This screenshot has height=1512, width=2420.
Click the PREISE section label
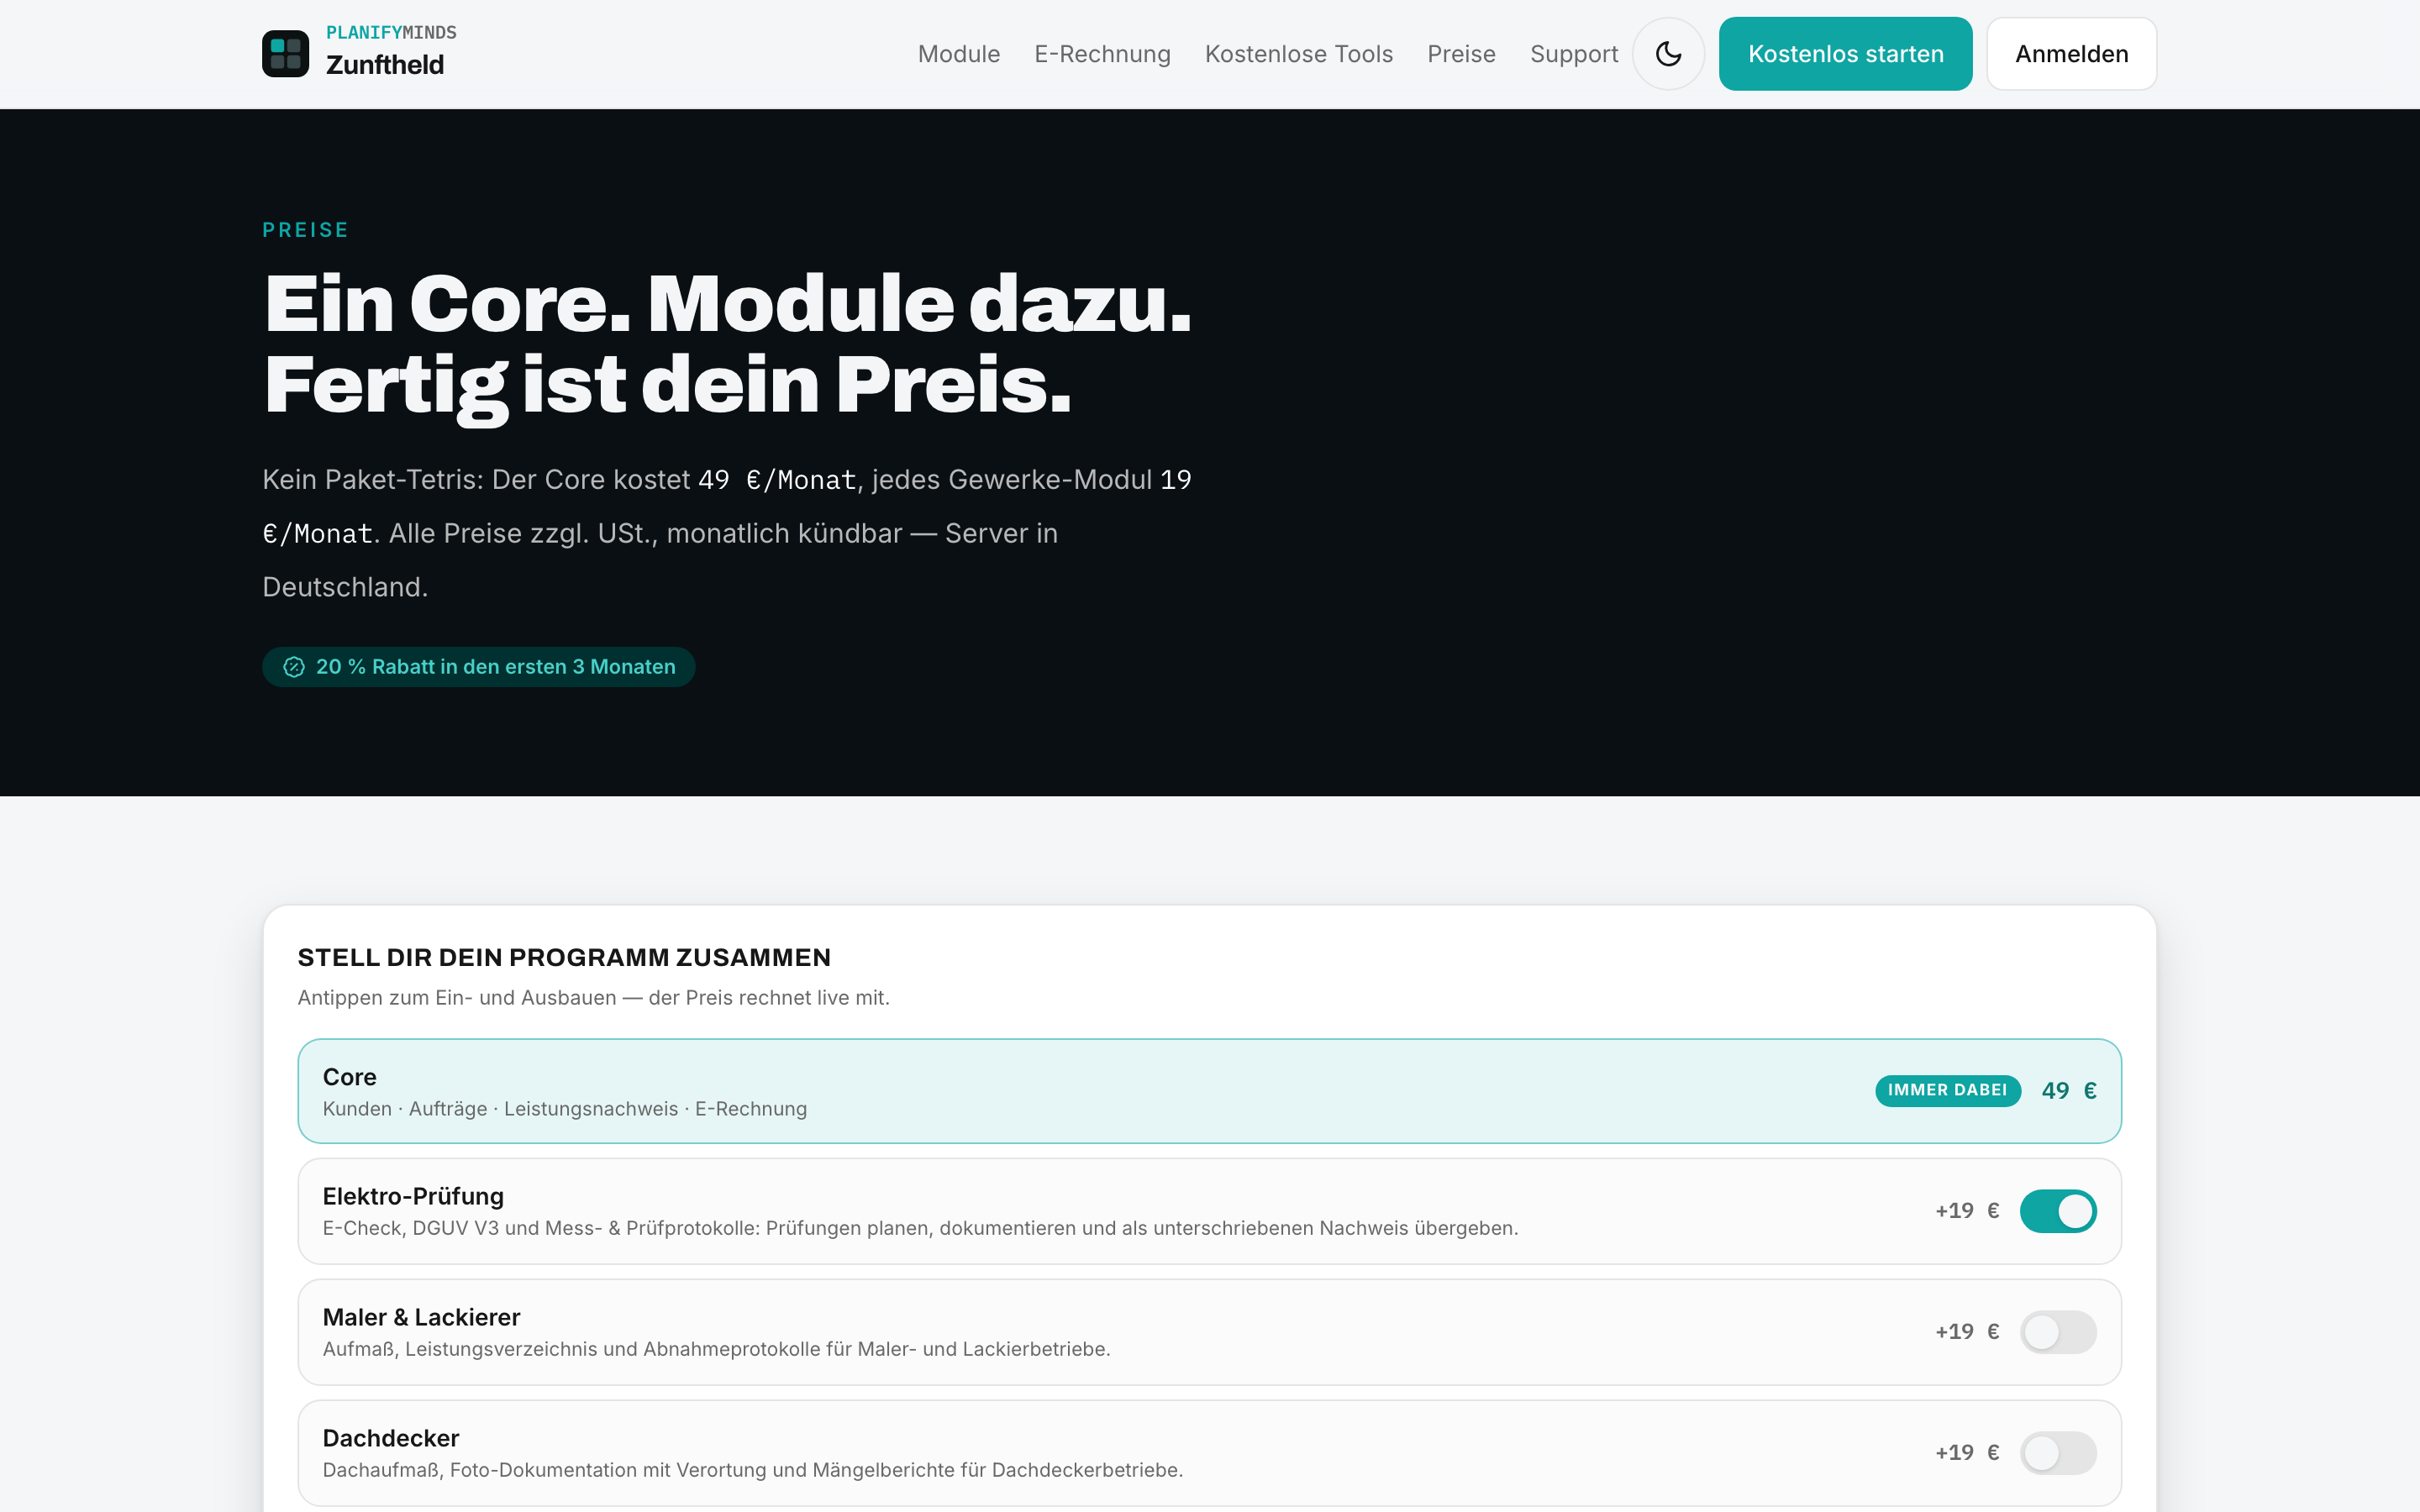305,230
